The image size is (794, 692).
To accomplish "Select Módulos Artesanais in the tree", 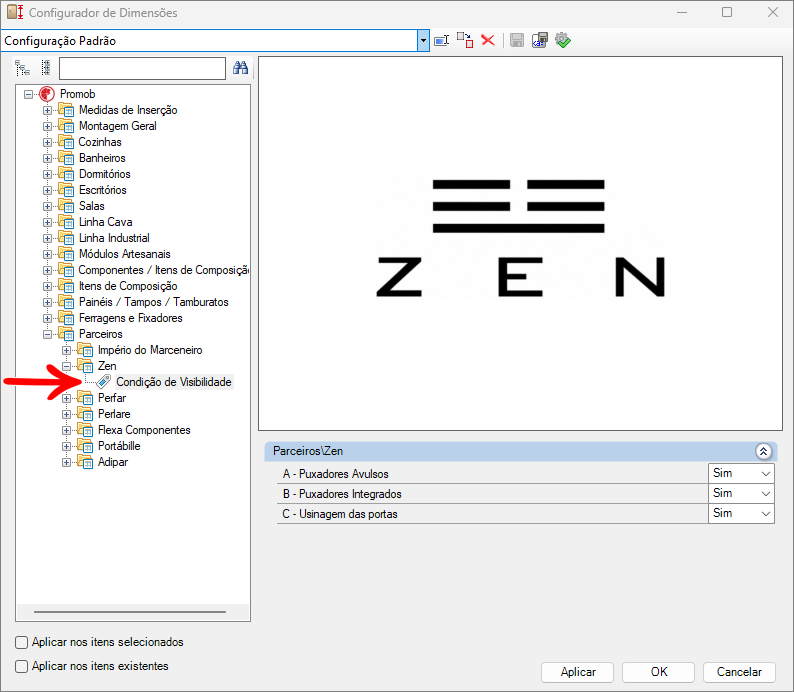I will click(125, 254).
